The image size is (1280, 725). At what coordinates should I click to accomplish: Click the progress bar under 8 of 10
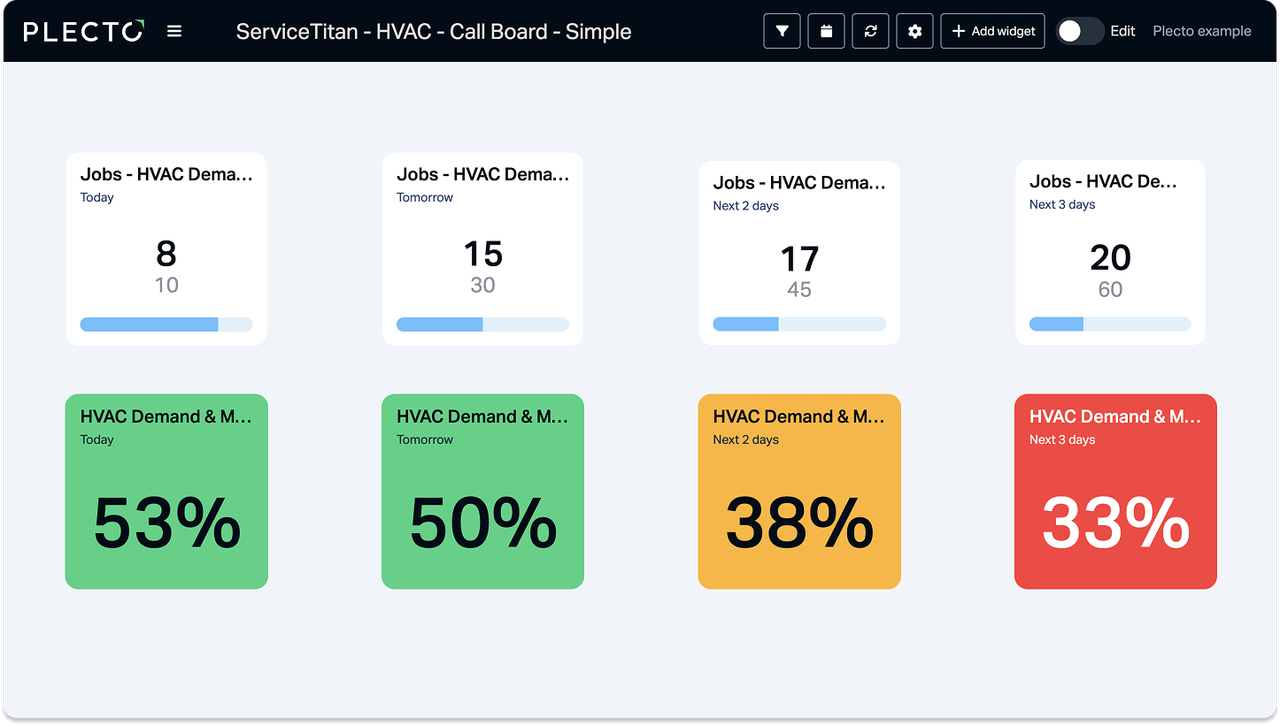166,324
